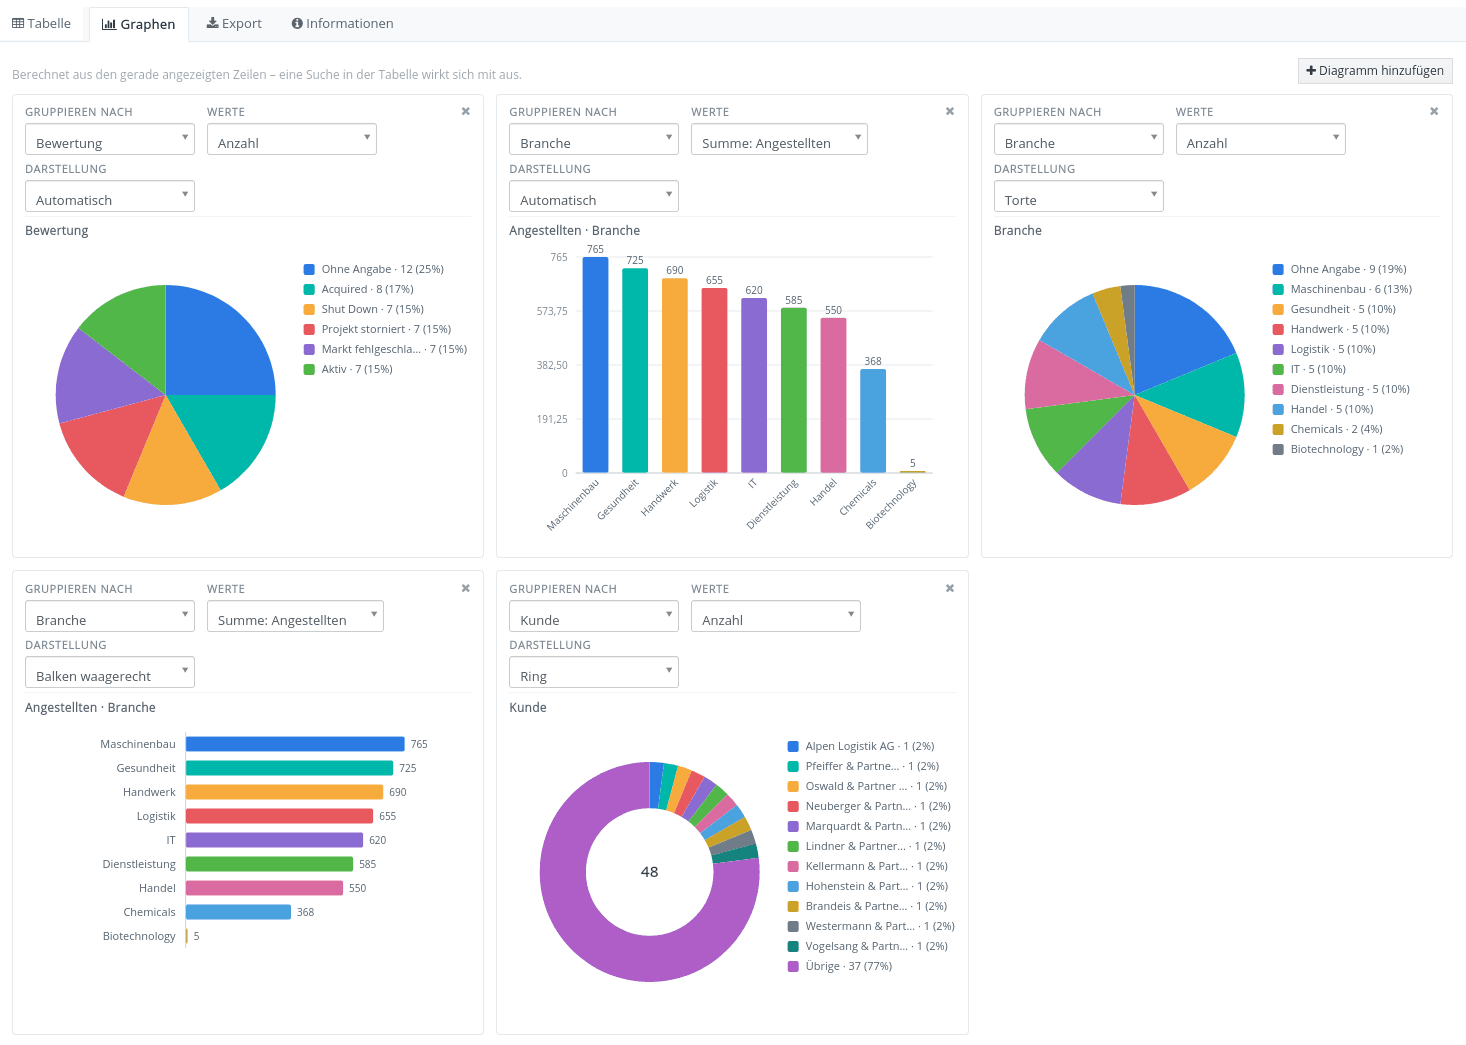1466x1045 pixels.
Task: Close the Kunde ring chart panel
Action: pyautogui.click(x=950, y=588)
